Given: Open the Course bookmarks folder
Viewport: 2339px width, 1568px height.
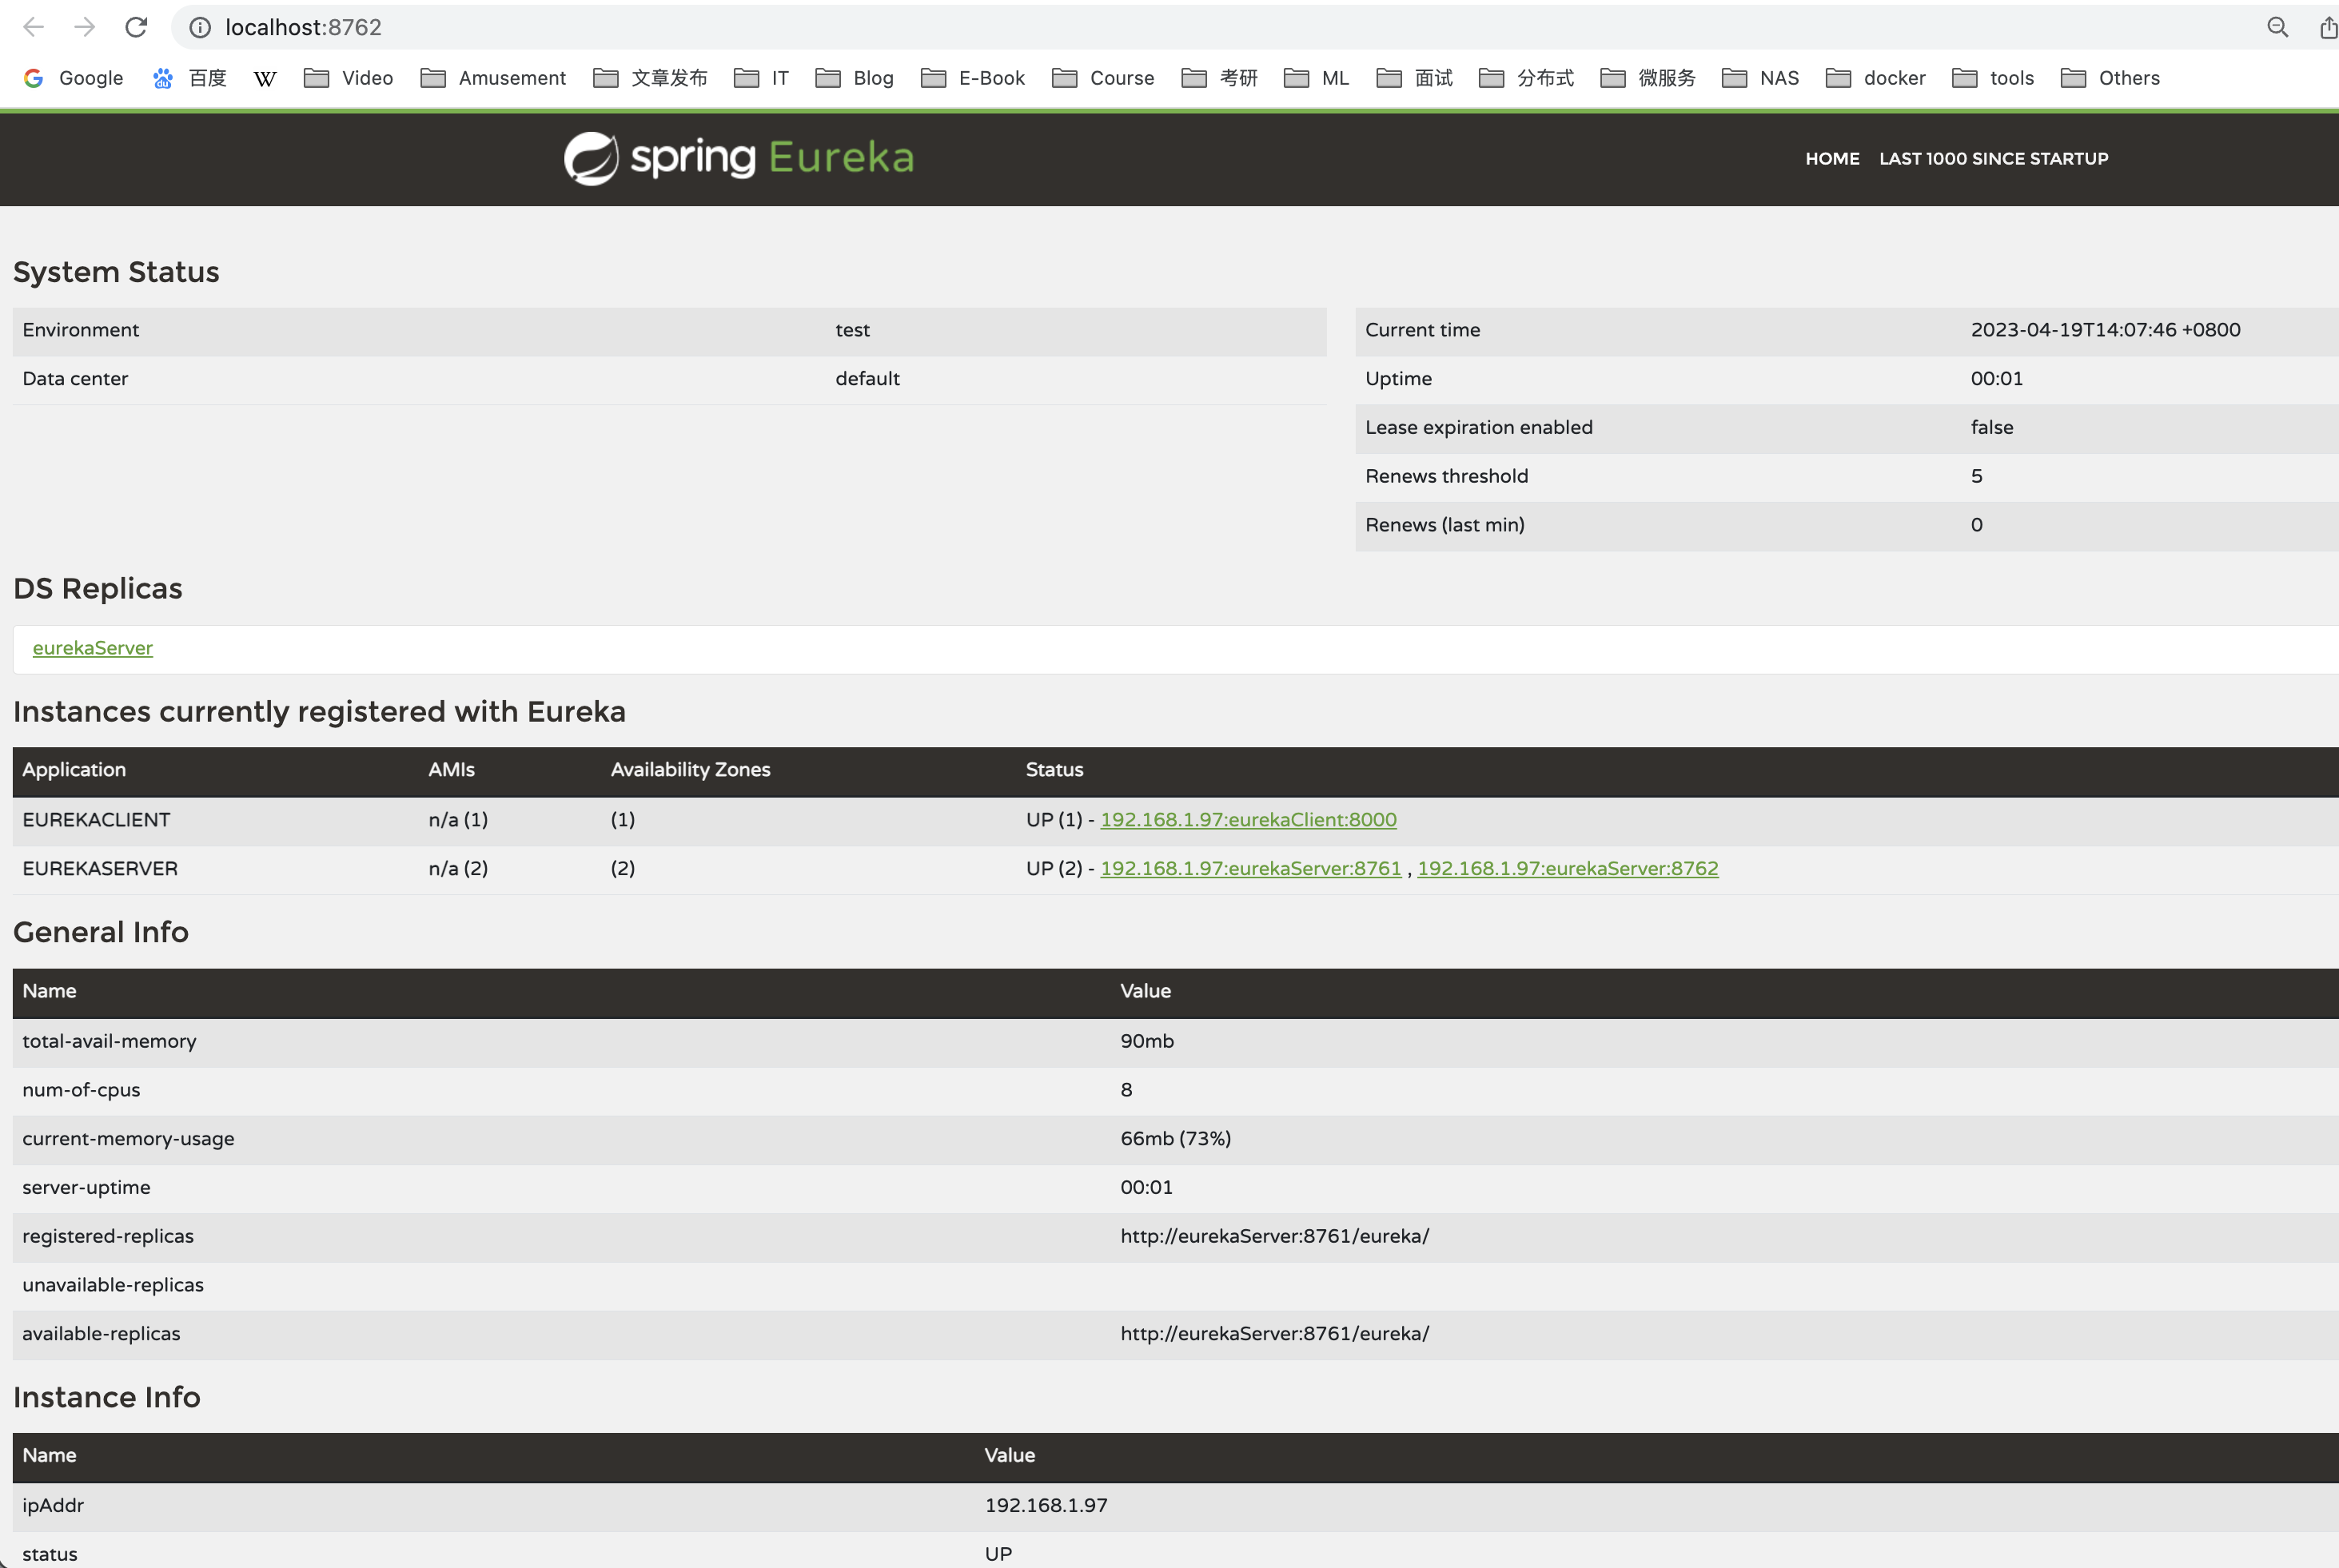Looking at the screenshot, I should pyautogui.click(x=1103, y=78).
